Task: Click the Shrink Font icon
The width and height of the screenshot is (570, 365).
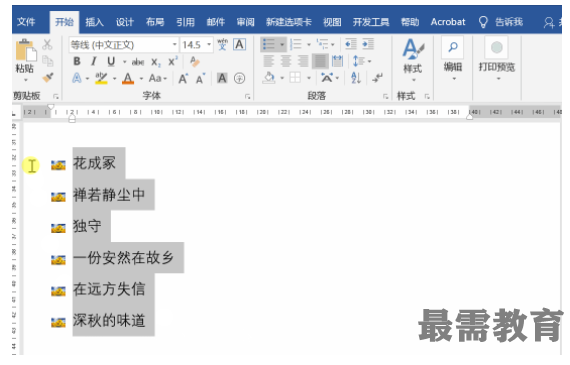Action: tap(200, 78)
